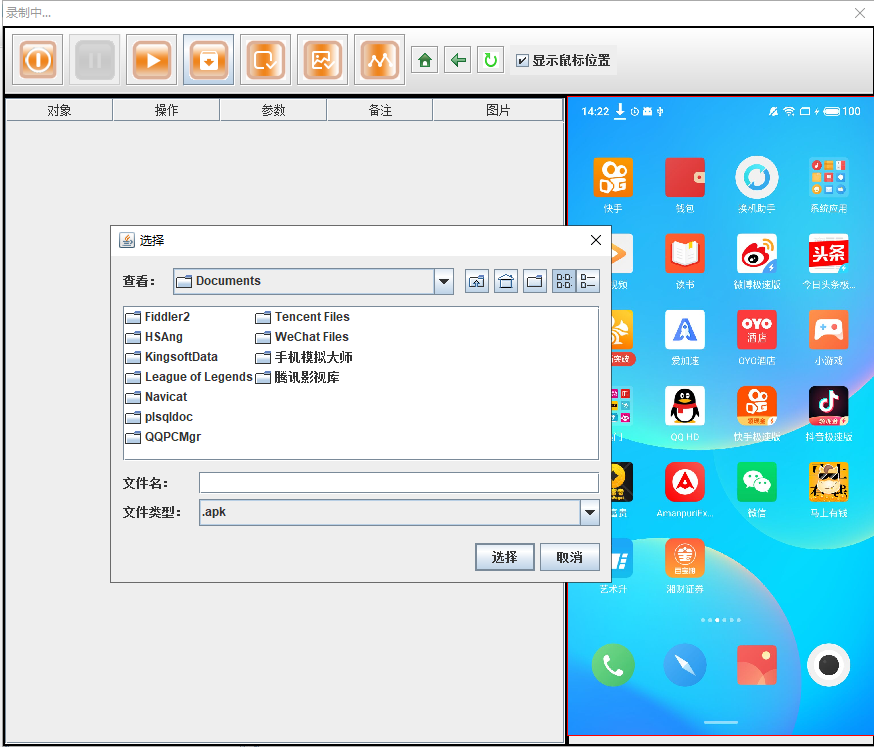Screen dimensions: 874x747
Task: Create a new folder in file dialog
Action: click(x=535, y=282)
